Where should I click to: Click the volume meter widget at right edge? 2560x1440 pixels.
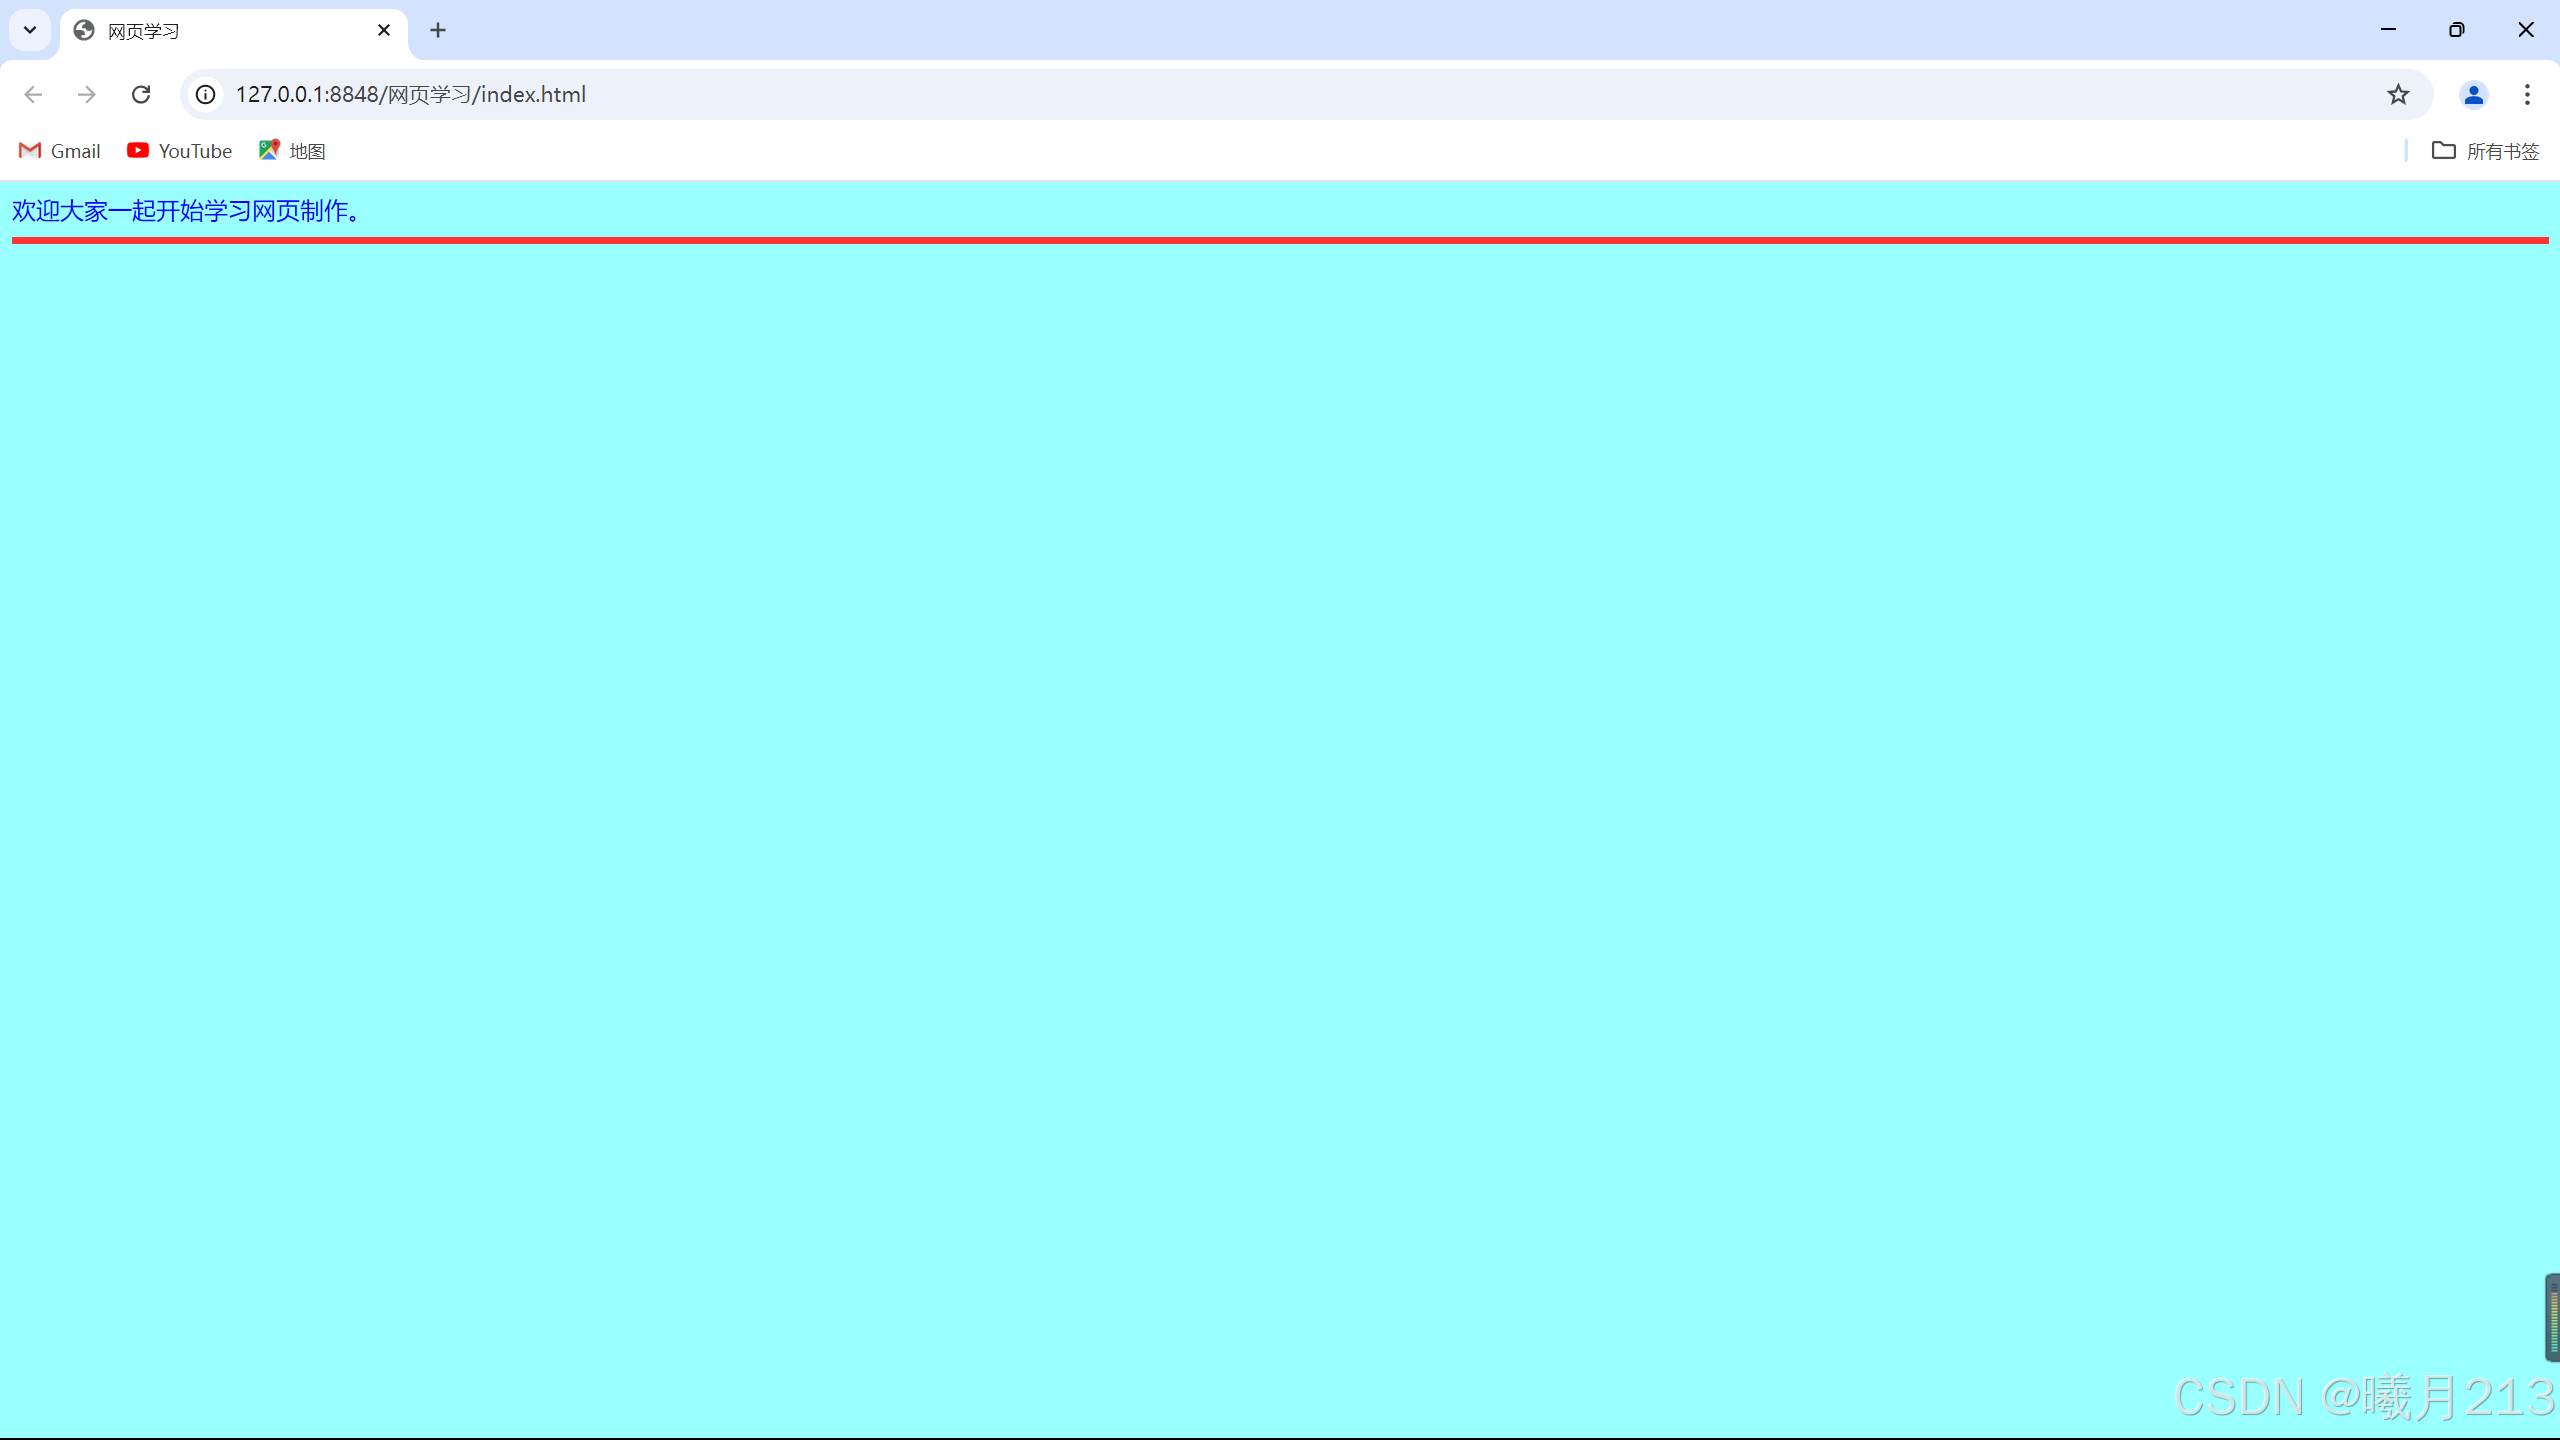point(2552,1317)
